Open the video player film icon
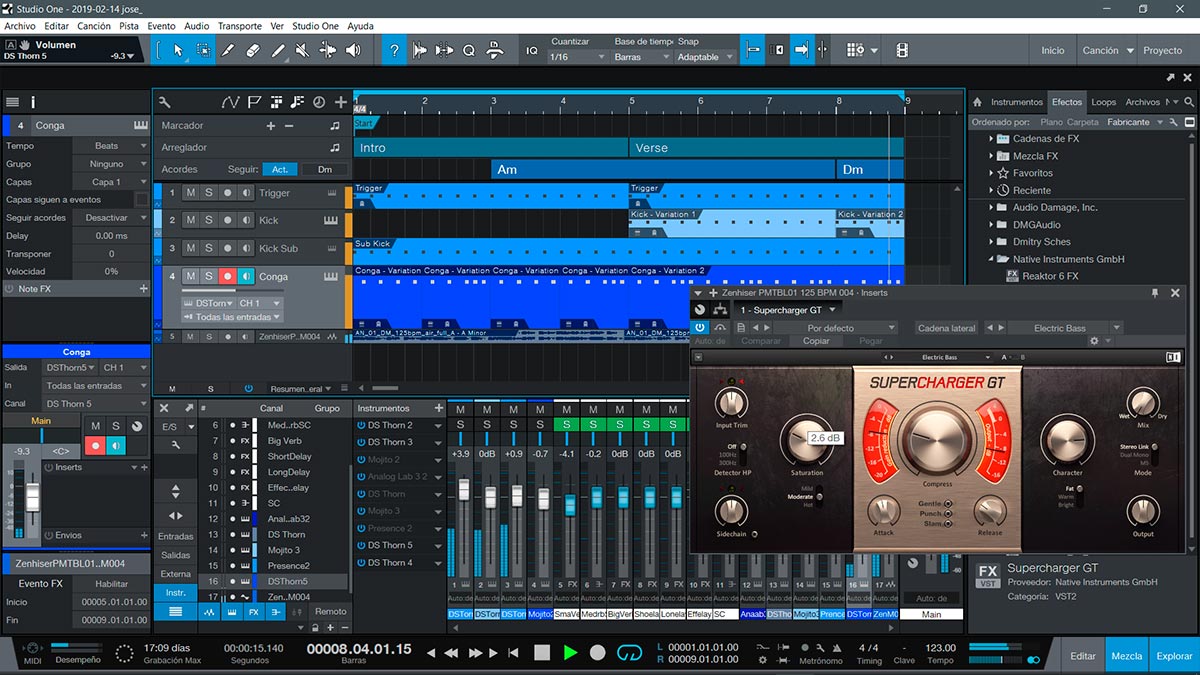Screen dimensions: 1200x675 [x=902, y=50]
